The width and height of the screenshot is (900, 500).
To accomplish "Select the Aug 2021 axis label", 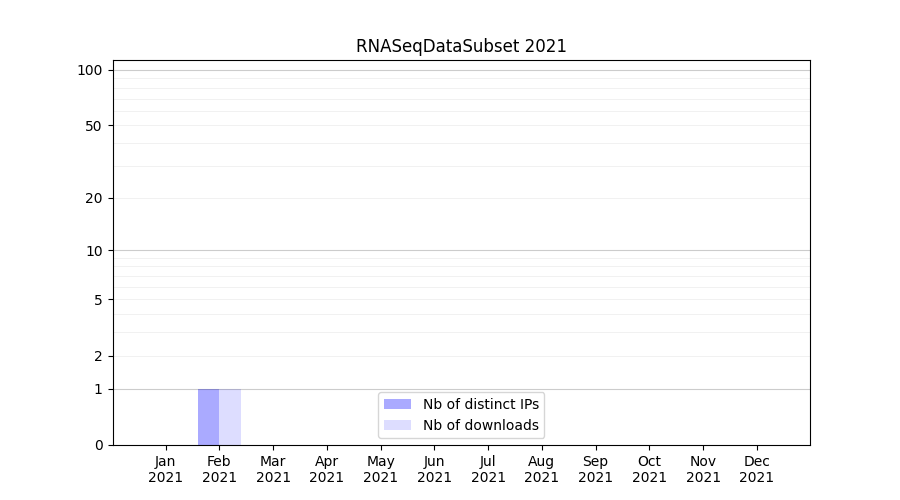I will [541, 469].
